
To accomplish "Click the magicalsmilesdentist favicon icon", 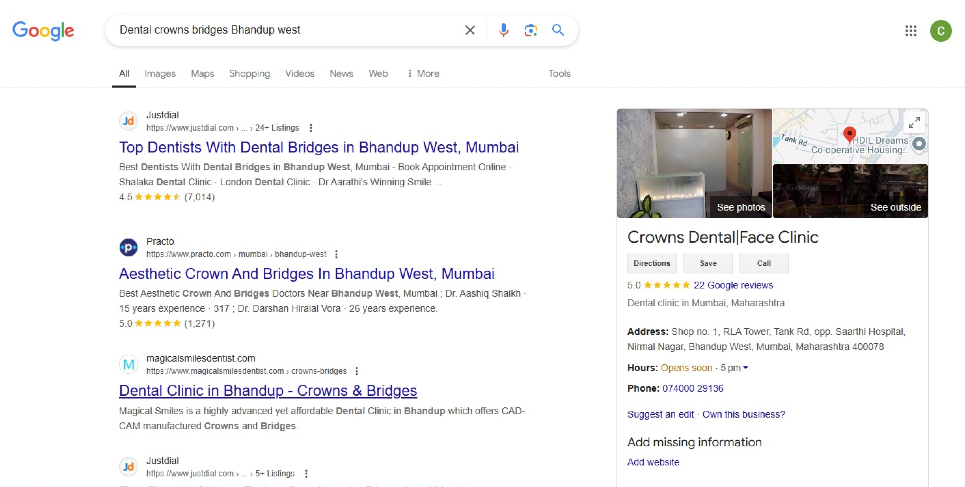I will tap(128, 364).
